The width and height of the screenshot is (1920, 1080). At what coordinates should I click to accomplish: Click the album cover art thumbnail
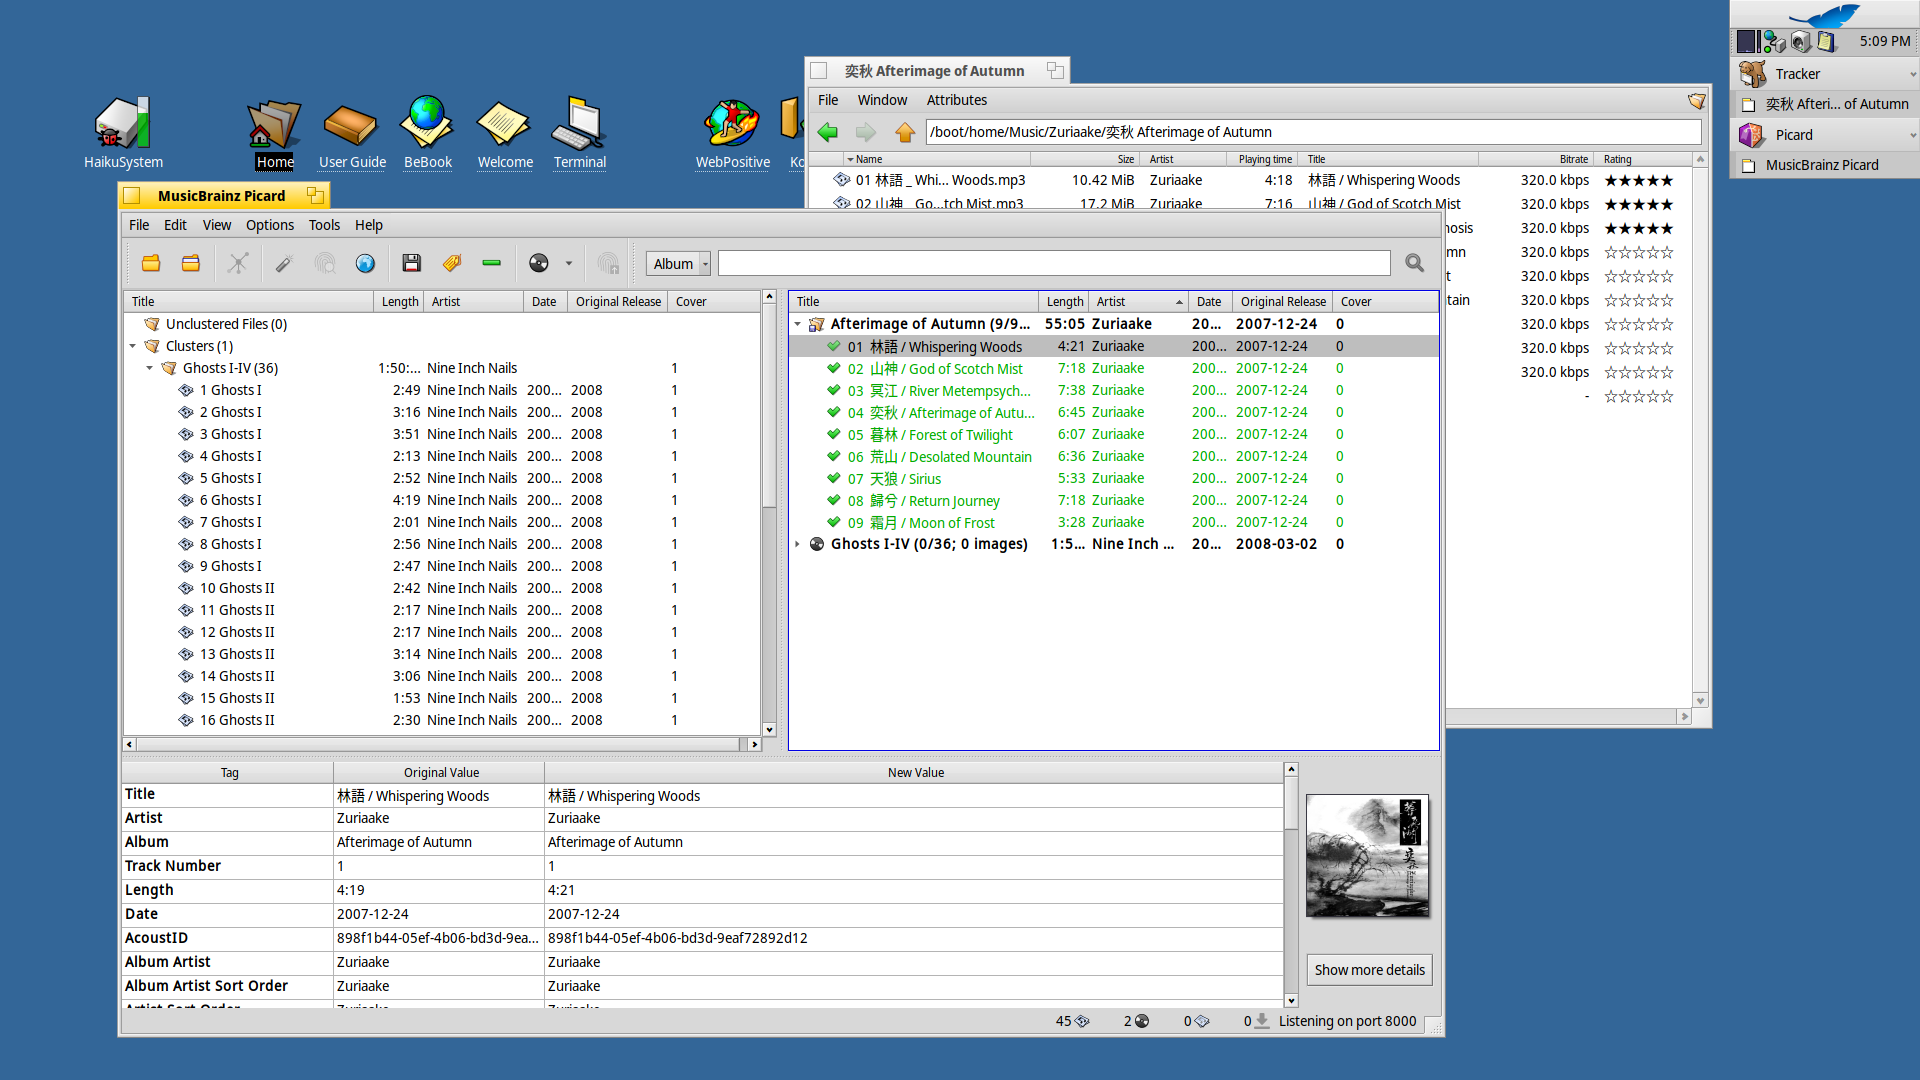coord(1367,856)
